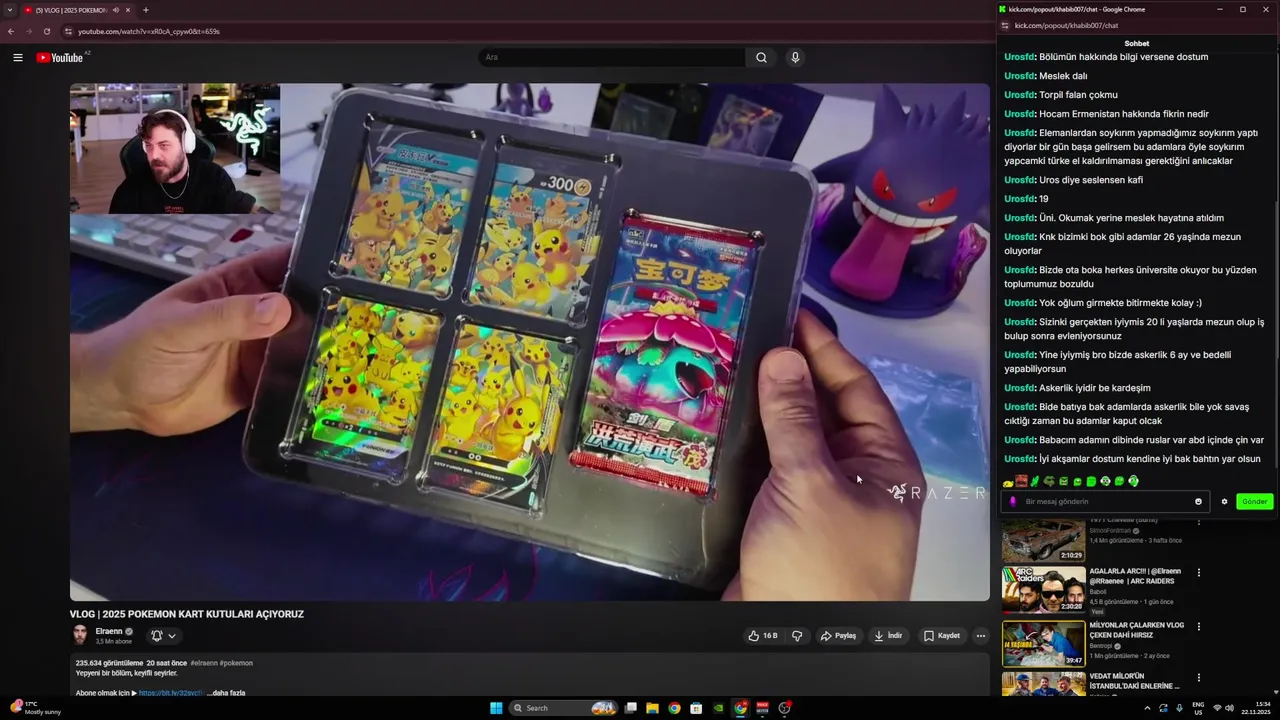This screenshot has height=720, width=1280.
Task: Open Elraenn channel avatar
Action: pos(80,635)
